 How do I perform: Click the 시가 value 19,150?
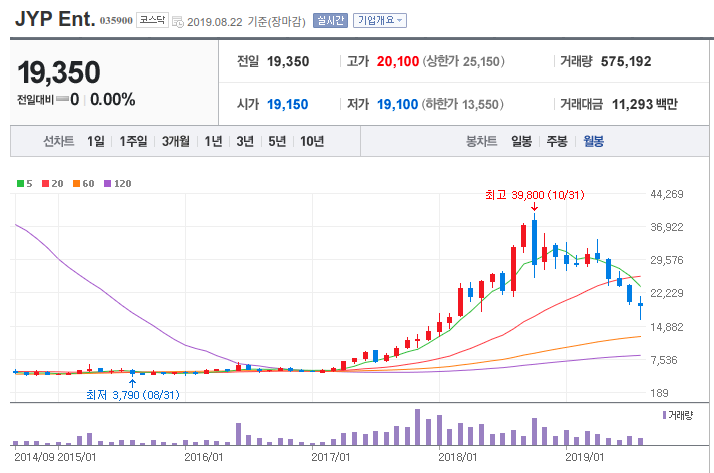[287, 105]
